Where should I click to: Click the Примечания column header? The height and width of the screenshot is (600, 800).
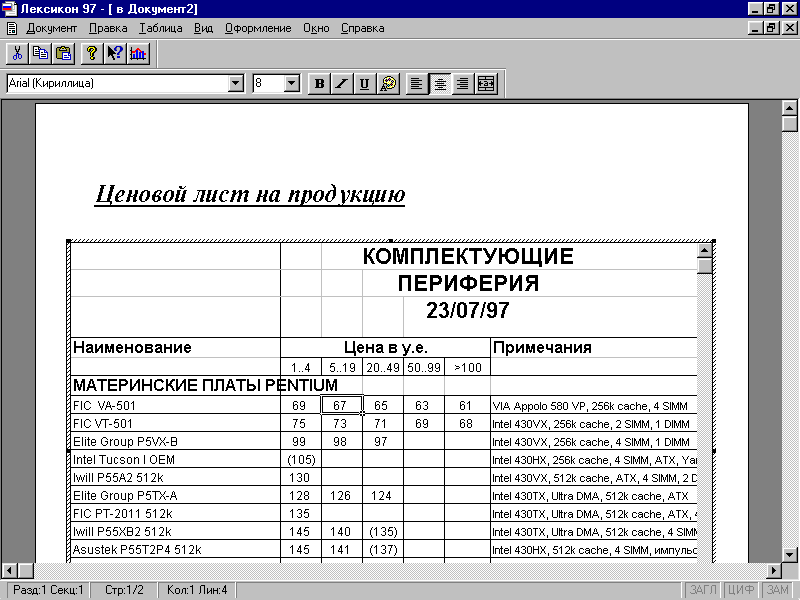(x=594, y=347)
